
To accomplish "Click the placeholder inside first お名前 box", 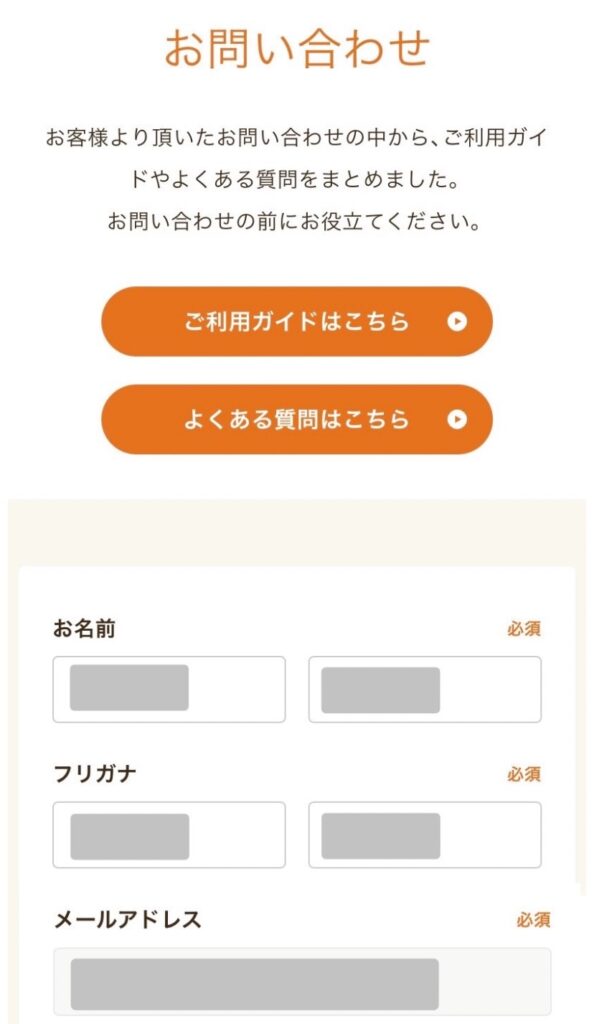I will [130, 689].
